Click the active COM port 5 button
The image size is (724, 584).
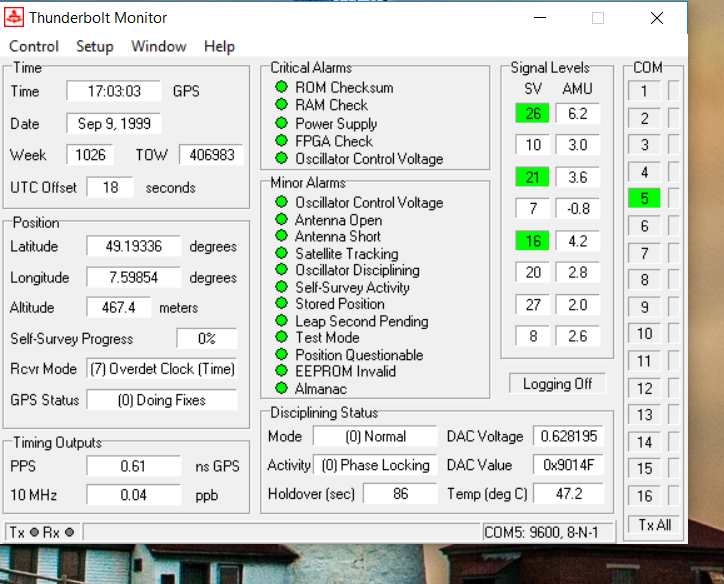644,199
